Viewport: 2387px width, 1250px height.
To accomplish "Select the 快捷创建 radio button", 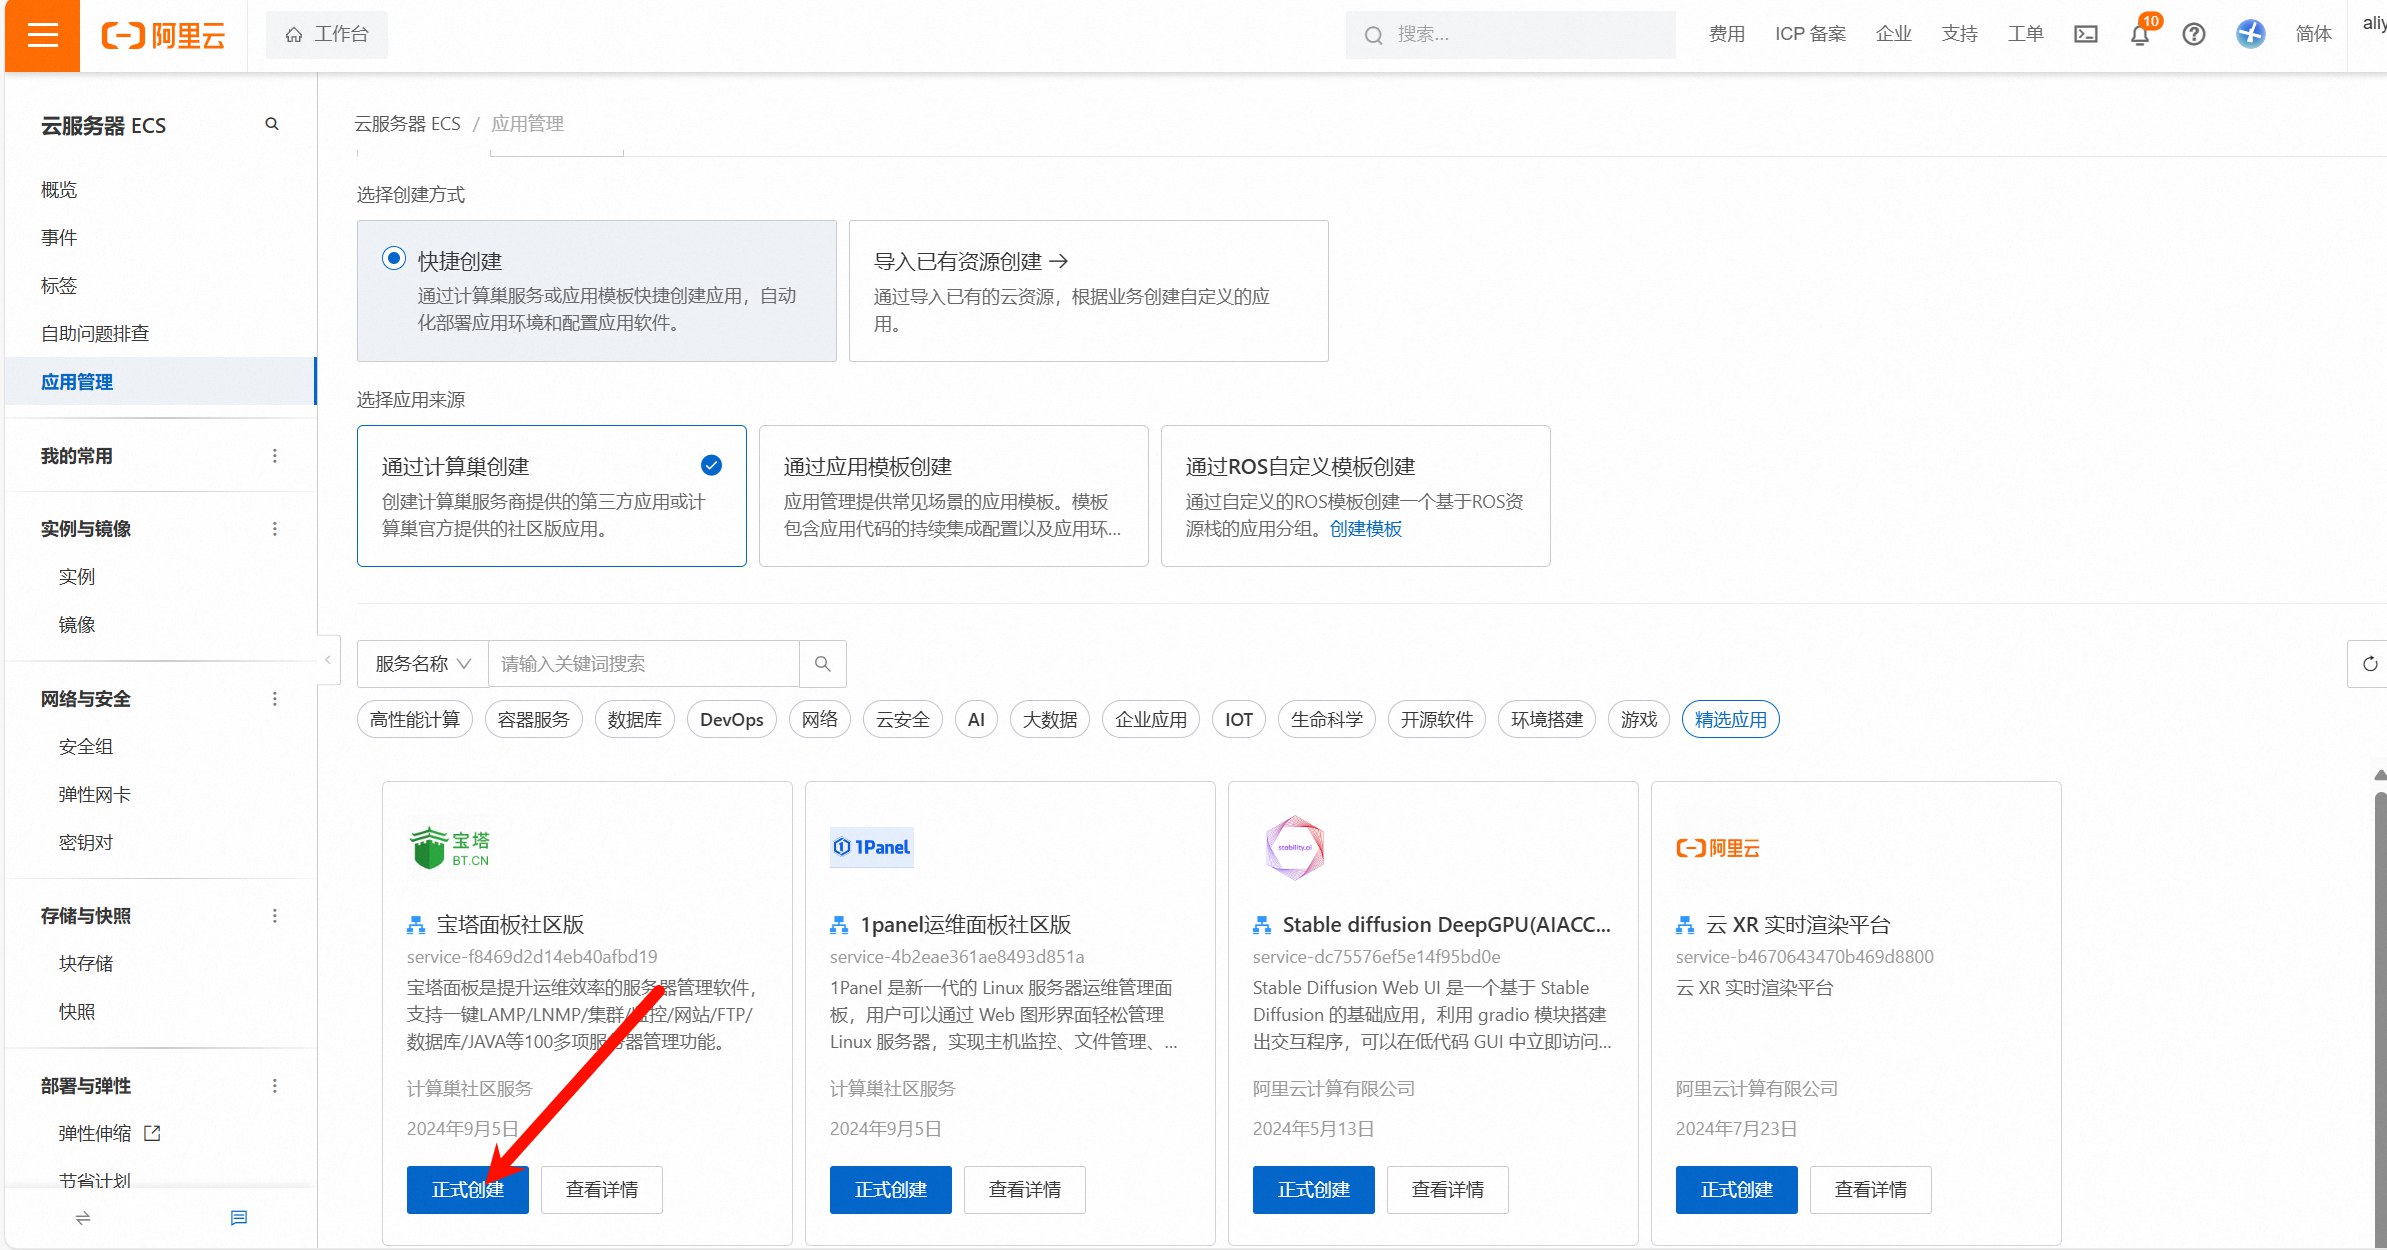I will click(x=394, y=259).
